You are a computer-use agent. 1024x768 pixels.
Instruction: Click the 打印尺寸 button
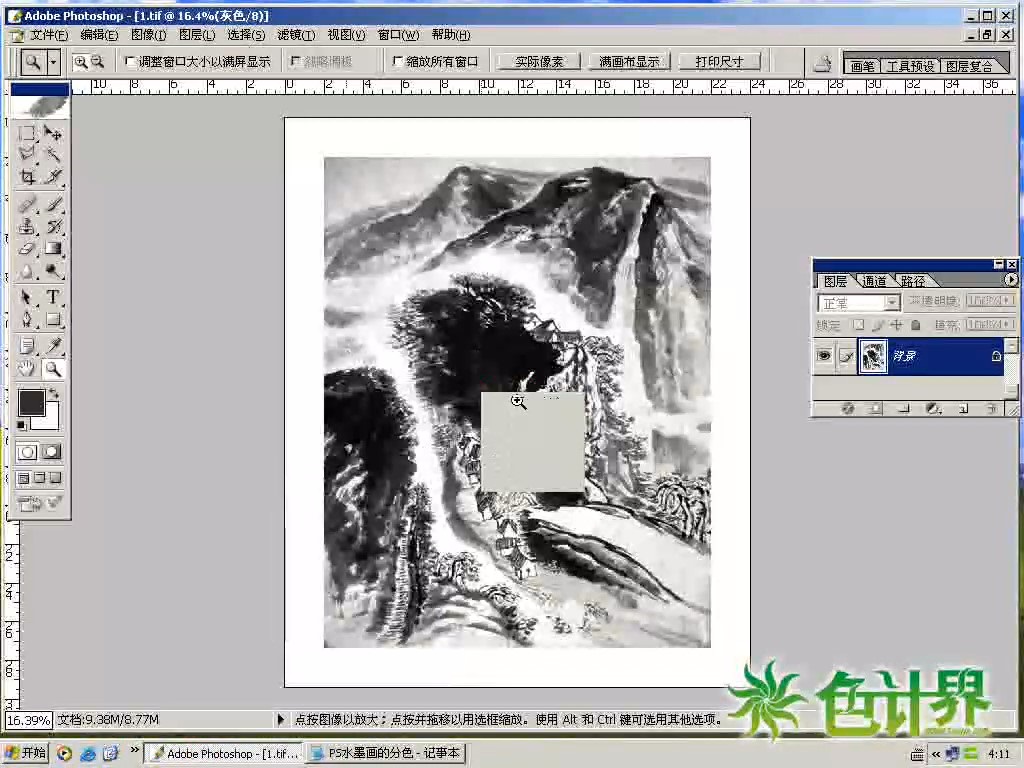[x=719, y=60]
